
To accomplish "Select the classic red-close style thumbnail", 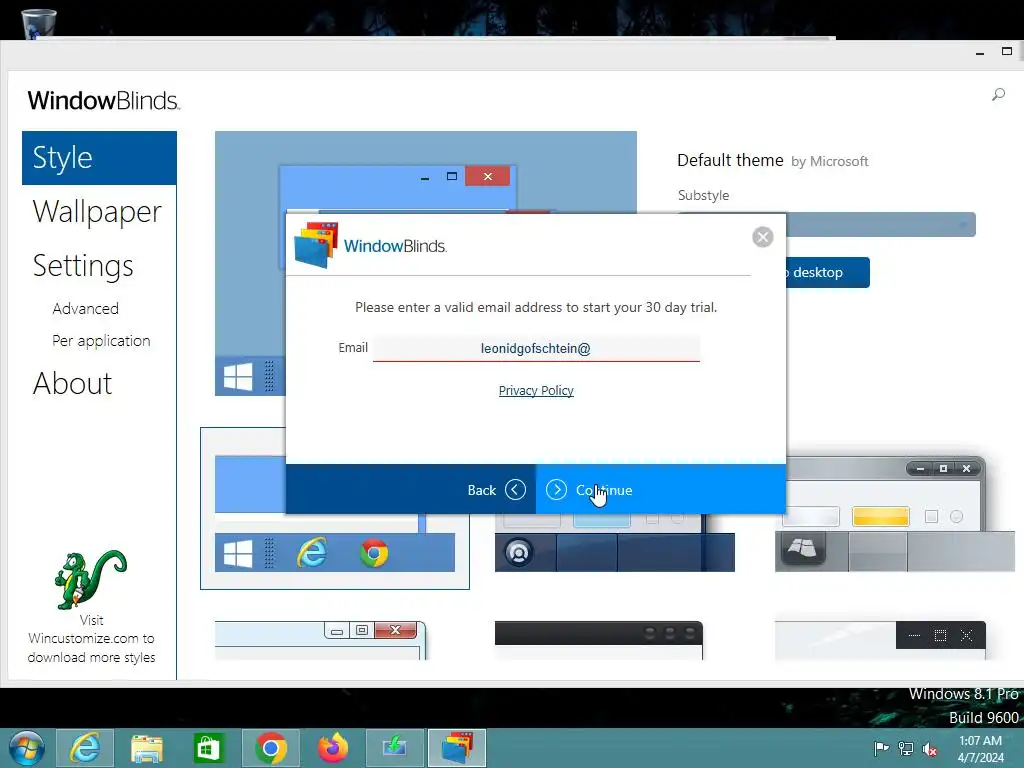I will pos(320,640).
